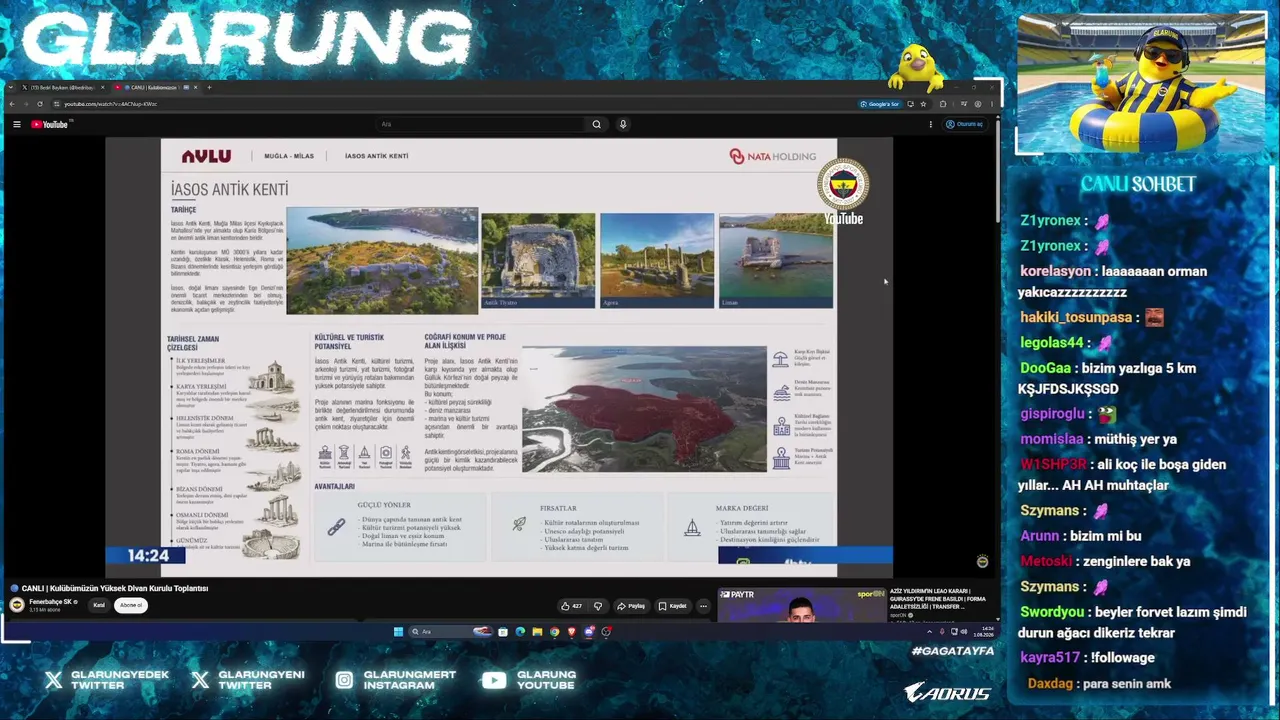
Task: Open a new browser tab
Action: pyautogui.click(x=209, y=87)
